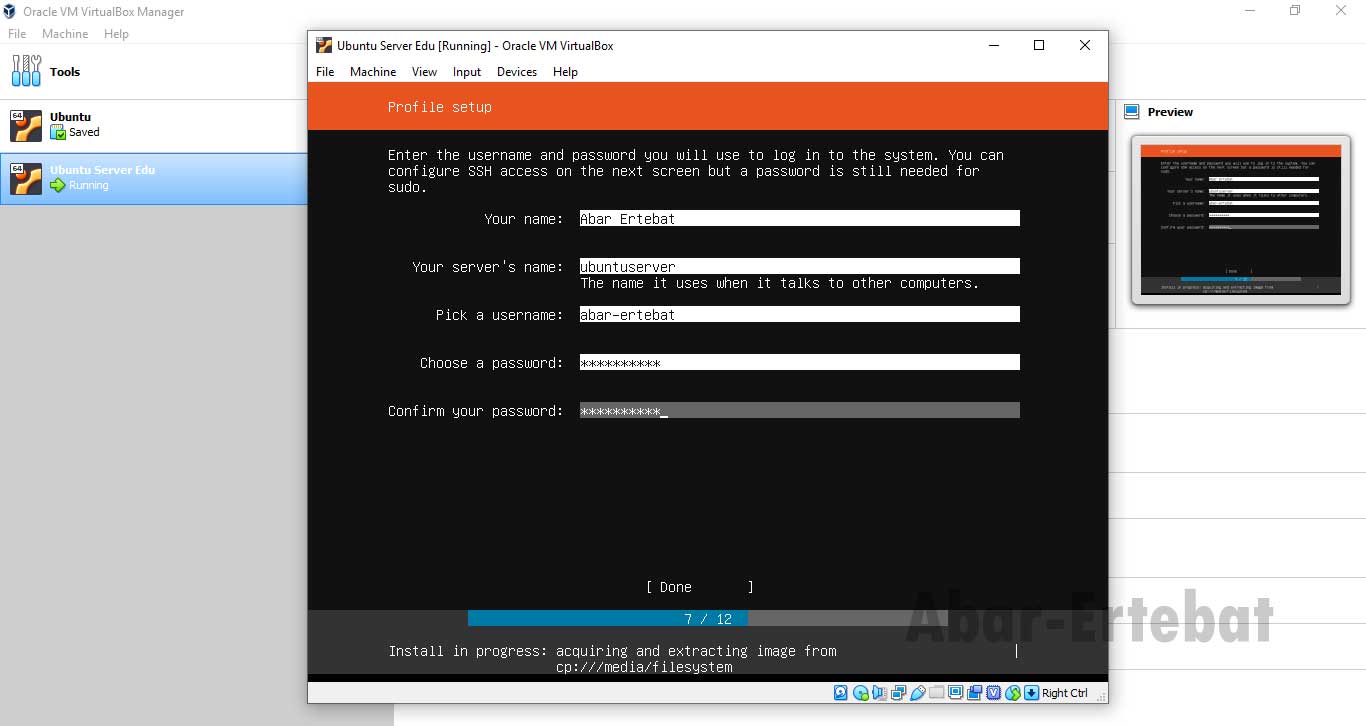Screen dimensions: 1366x726
Task: Open Machine menu in VirtualBox Manager window
Action: (x=65, y=34)
